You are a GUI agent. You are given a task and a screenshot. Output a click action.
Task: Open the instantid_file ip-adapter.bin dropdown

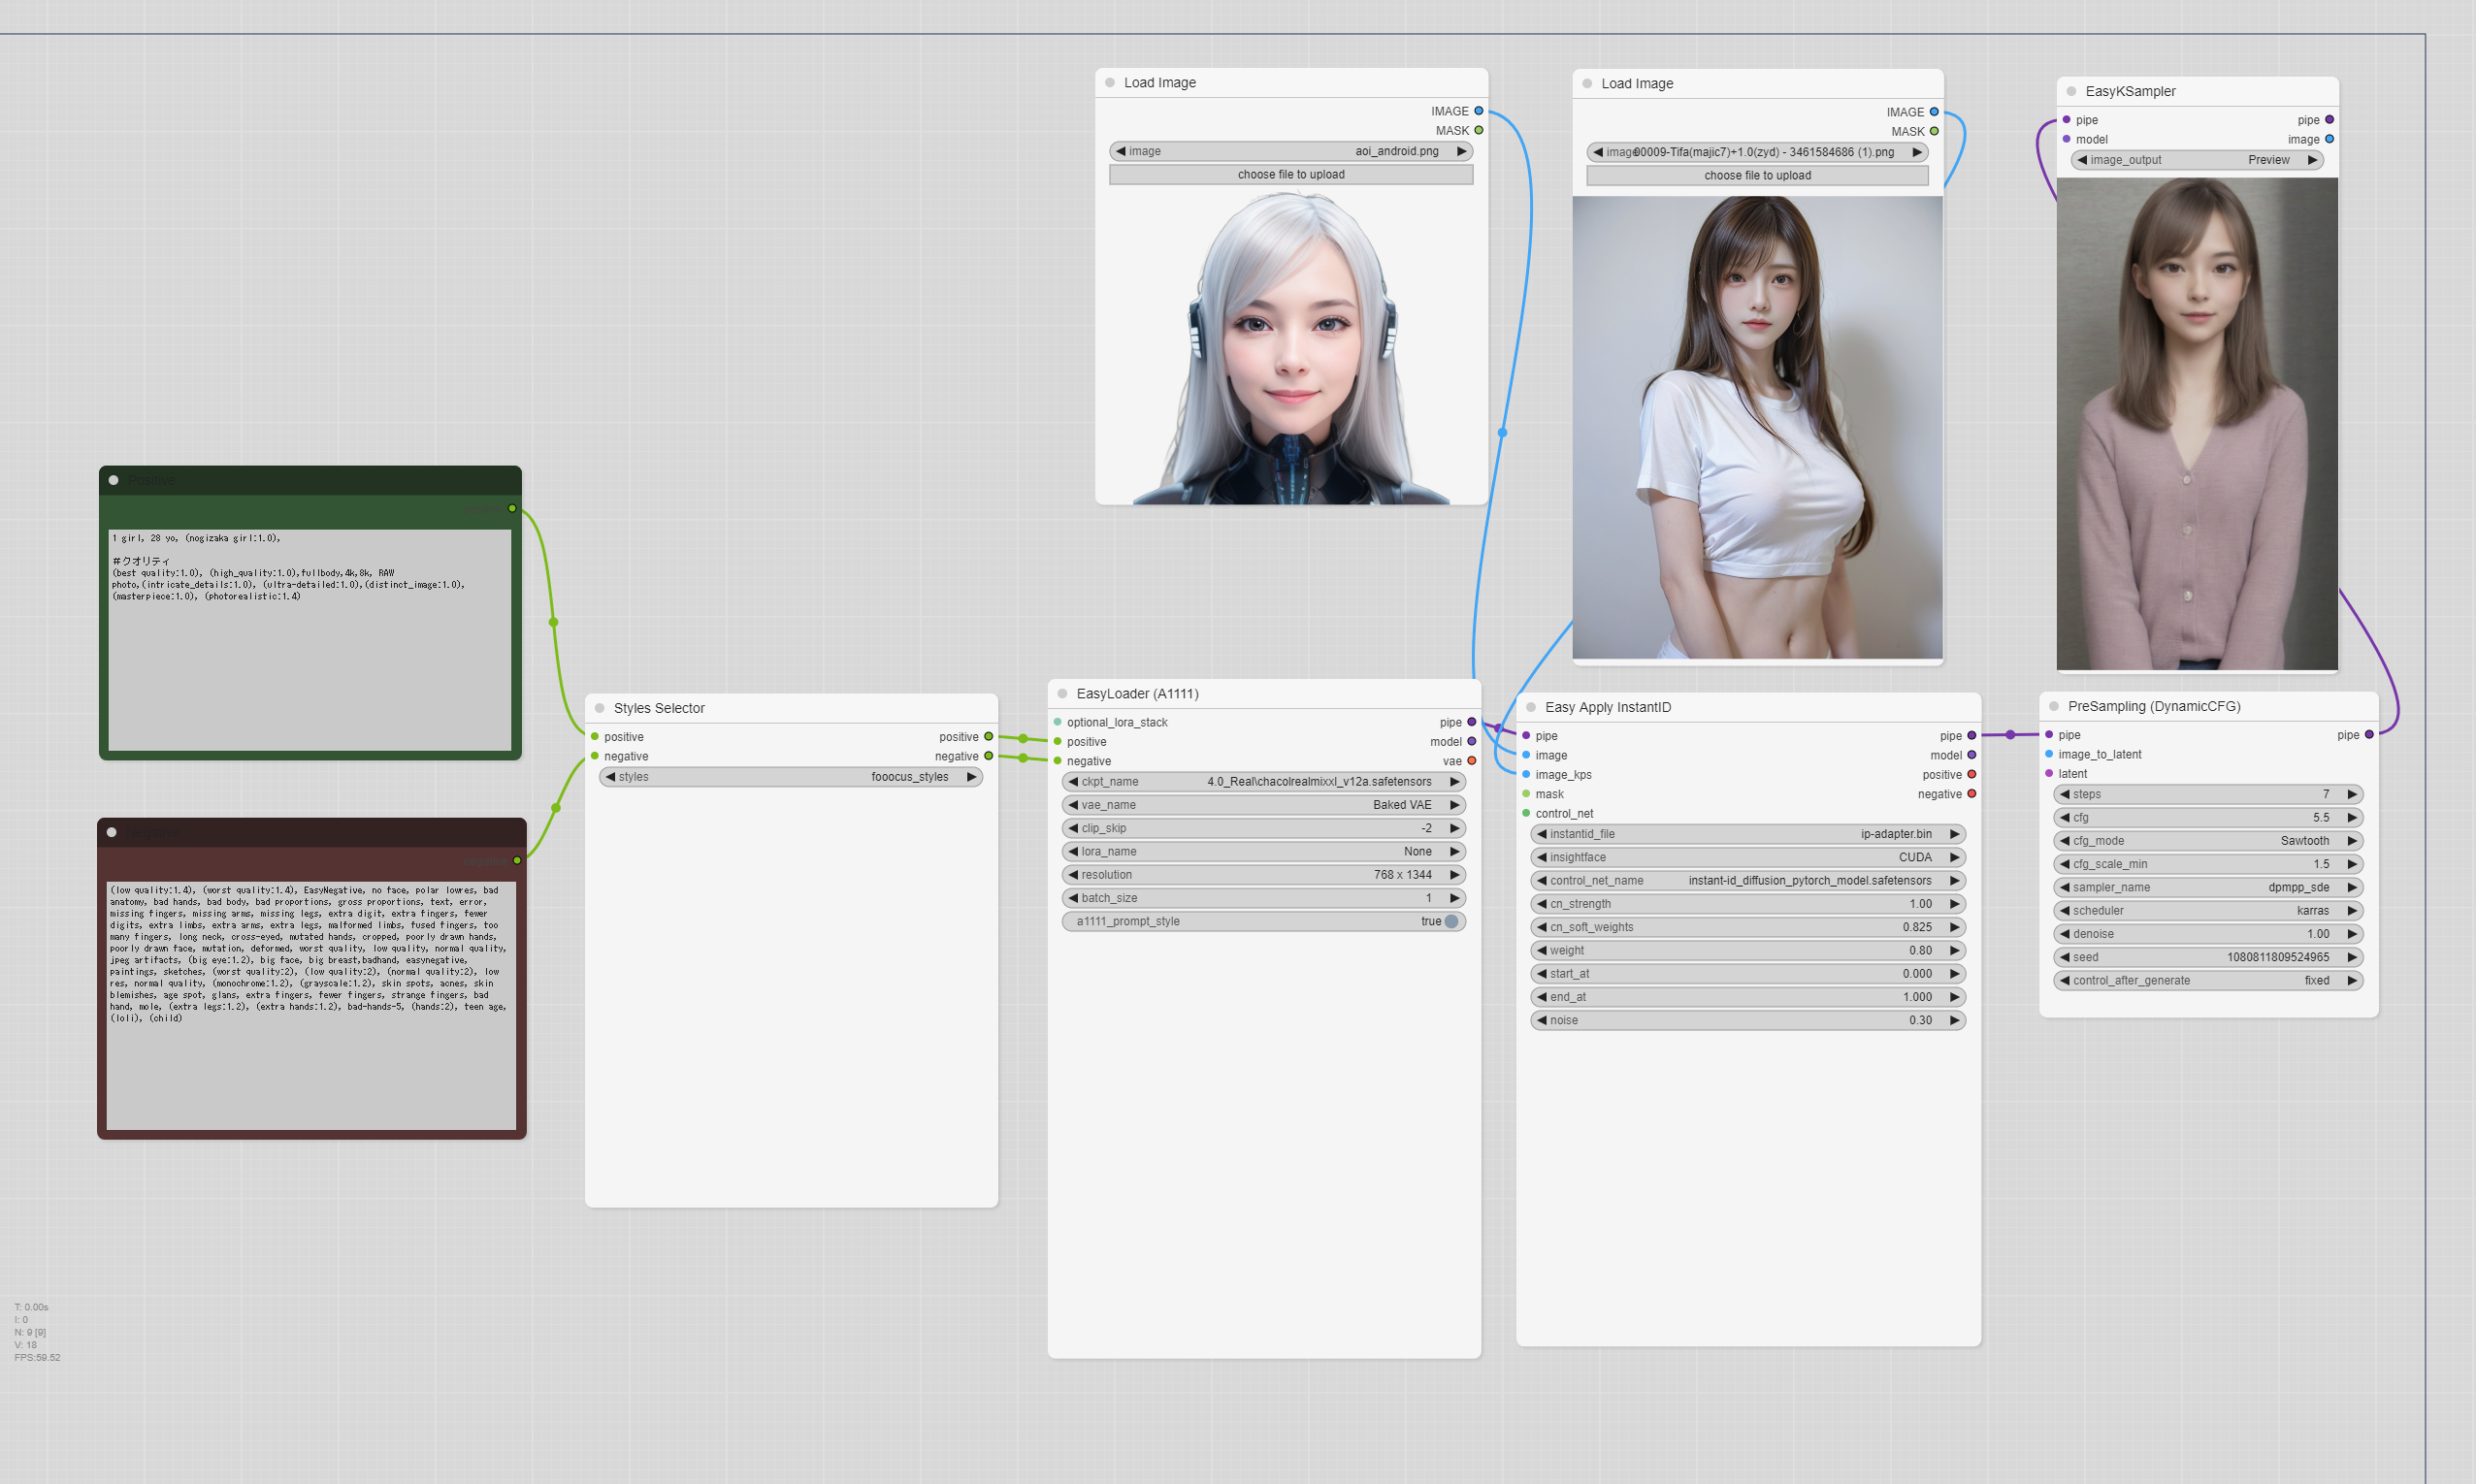(1748, 834)
